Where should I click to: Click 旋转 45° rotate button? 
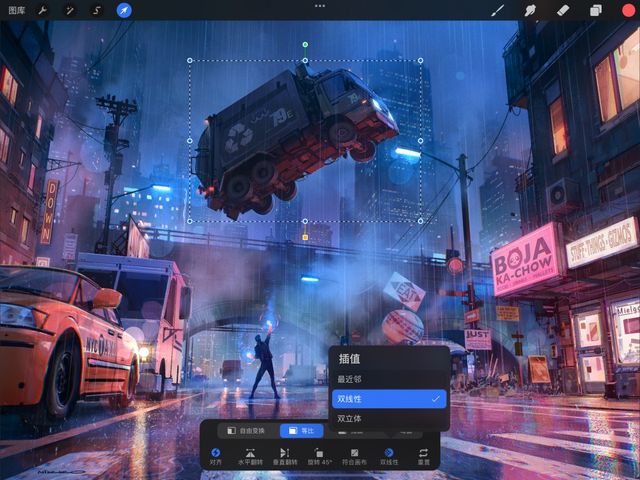pos(320,456)
